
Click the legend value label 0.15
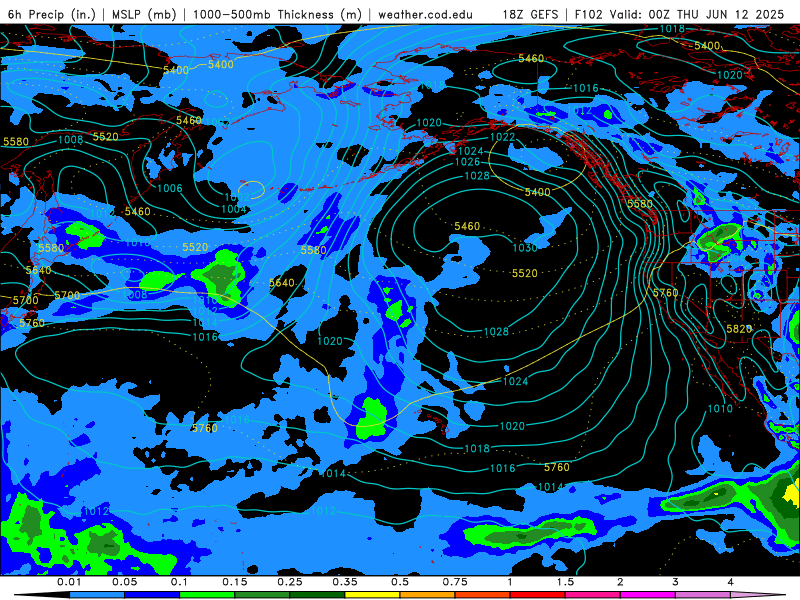(235, 582)
